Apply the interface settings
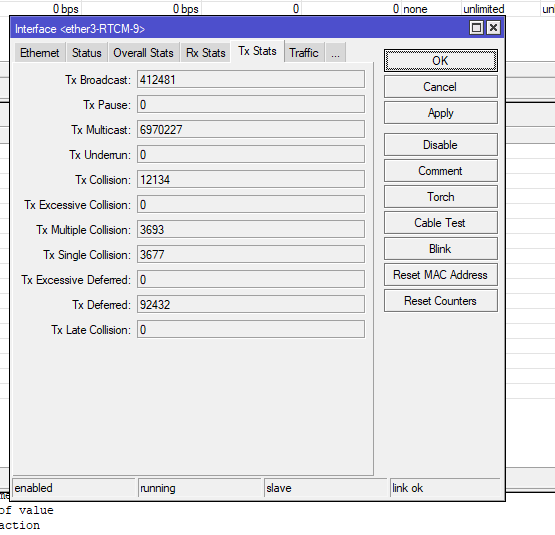The width and height of the screenshot is (555, 535). click(x=441, y=113)
